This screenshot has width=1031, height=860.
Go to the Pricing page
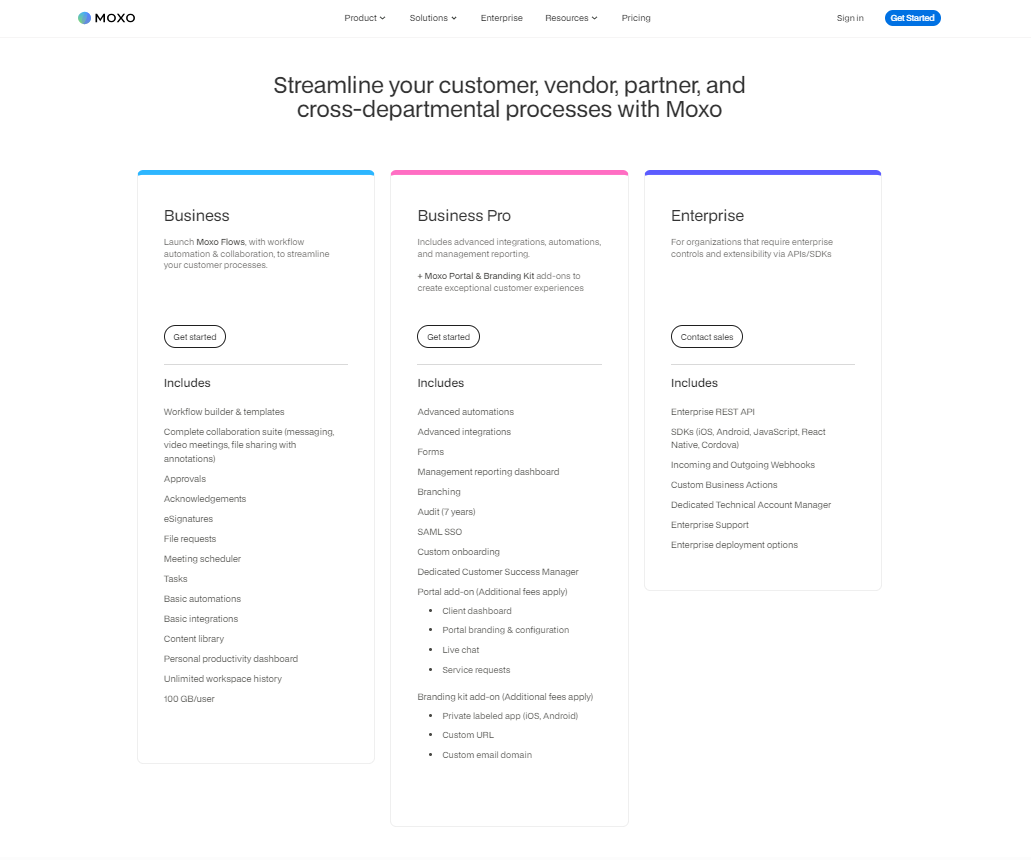(635, 17)
